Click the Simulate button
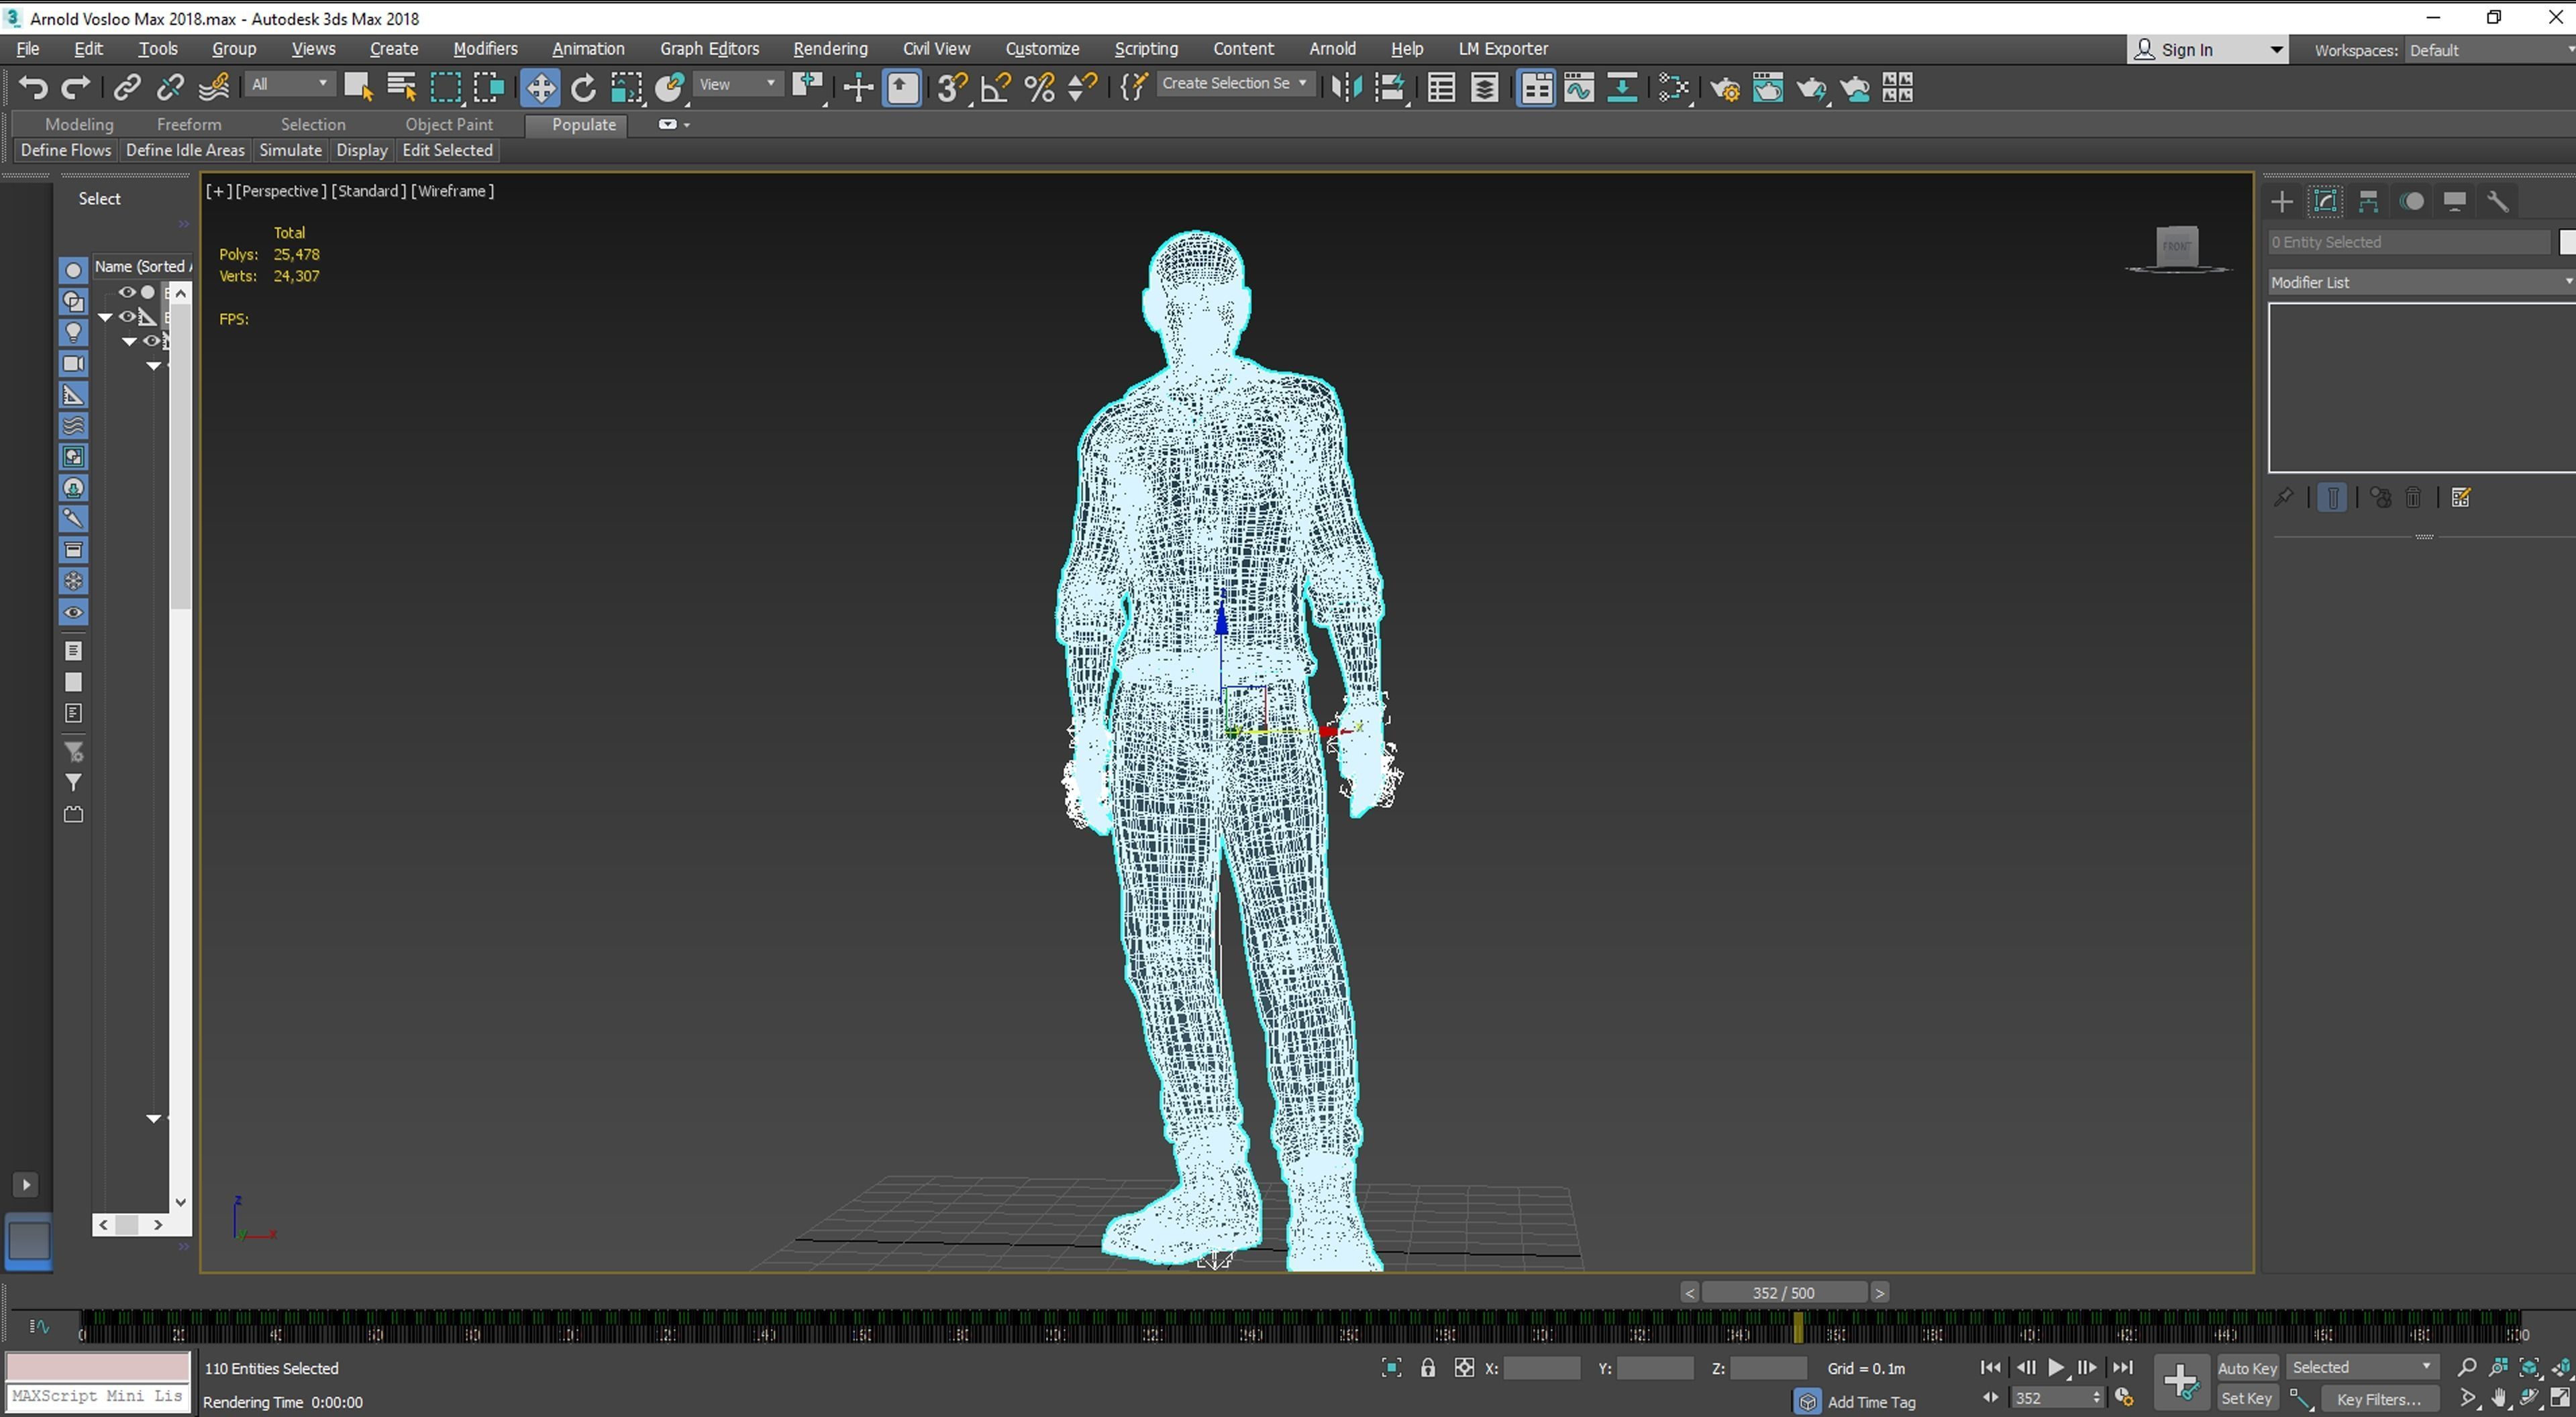2576x1417 pixels. pos(290,150)
